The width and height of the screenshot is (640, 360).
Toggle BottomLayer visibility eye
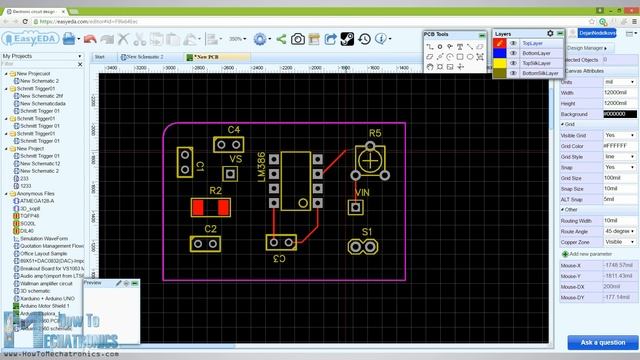point(513,53)
